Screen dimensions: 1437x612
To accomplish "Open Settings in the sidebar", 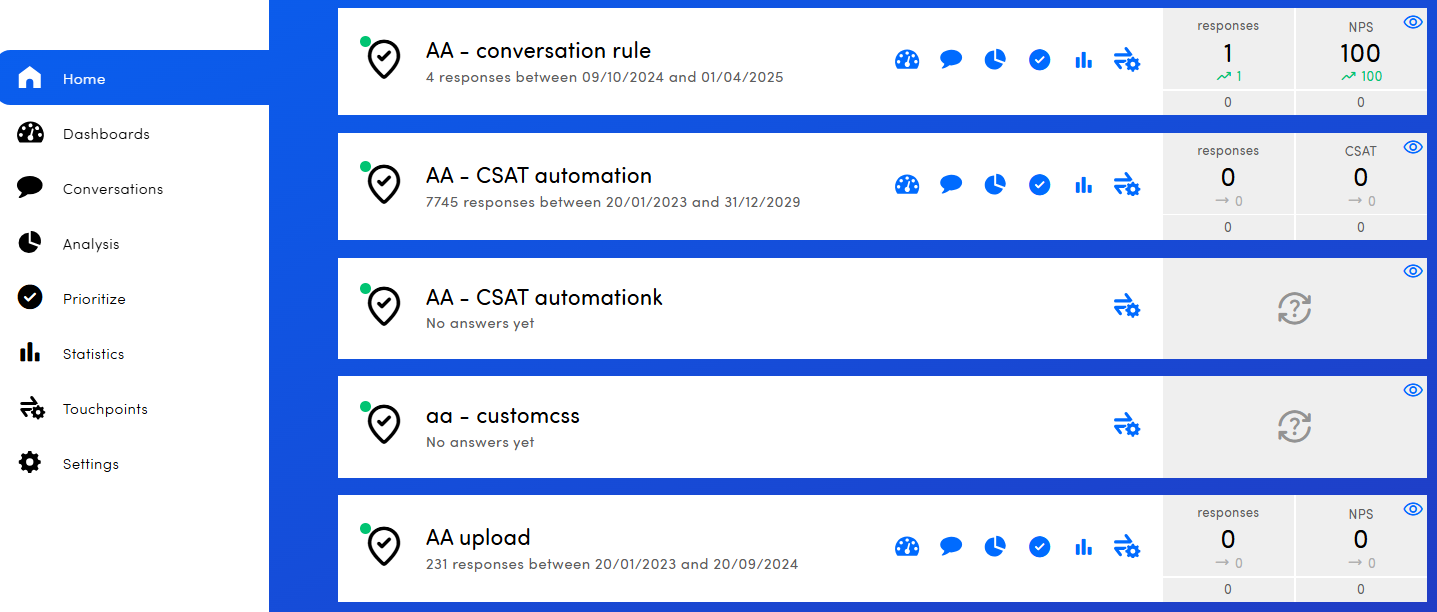I will [x=90, y=464].
